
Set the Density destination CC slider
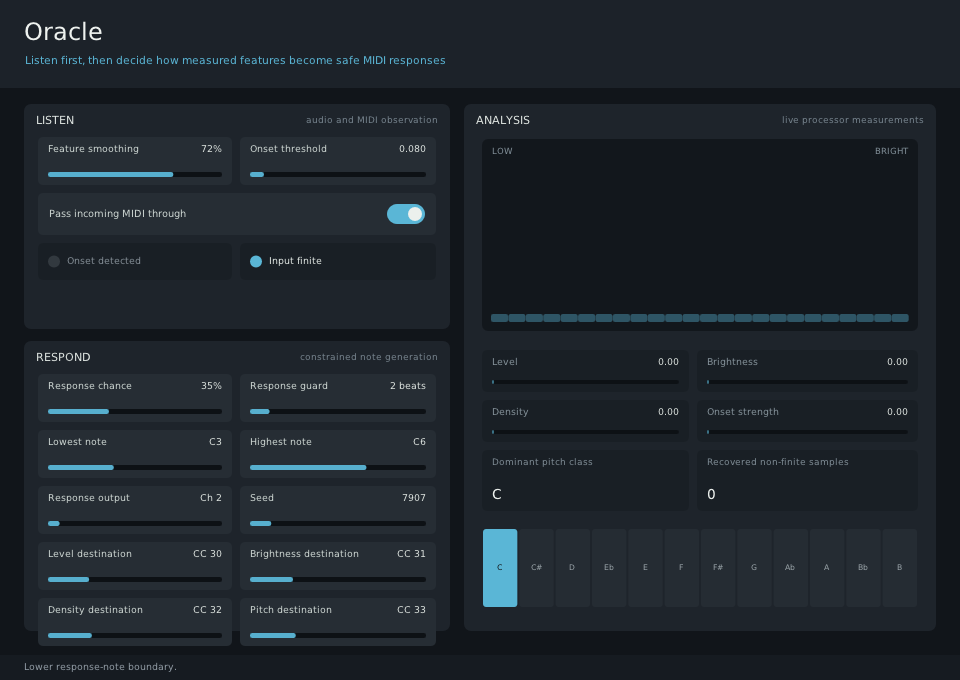135,635
